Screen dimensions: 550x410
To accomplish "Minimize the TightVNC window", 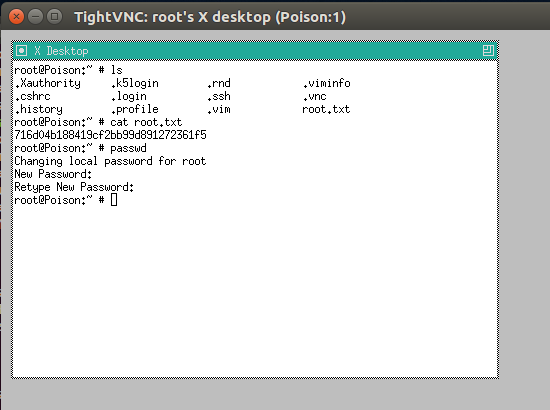I will [x=35, y=16].
